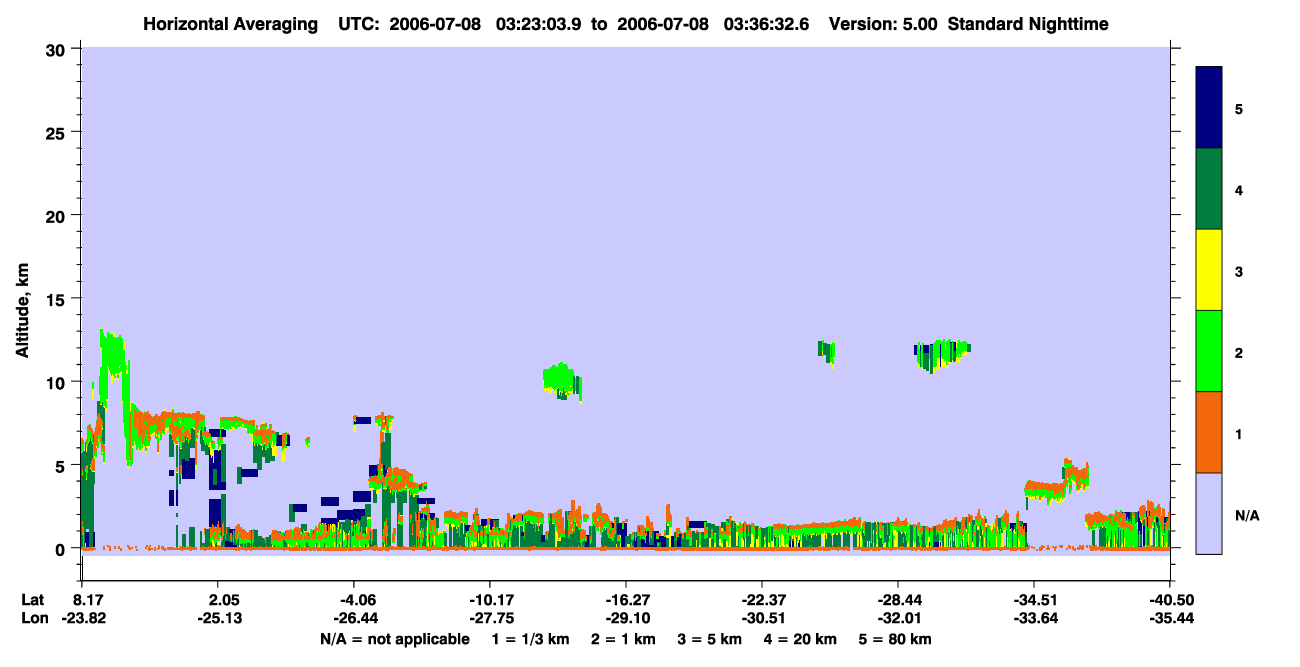Click the orange color bar segment 1
Screen dimensions: 1300x667
click(x=1209, y=432)
